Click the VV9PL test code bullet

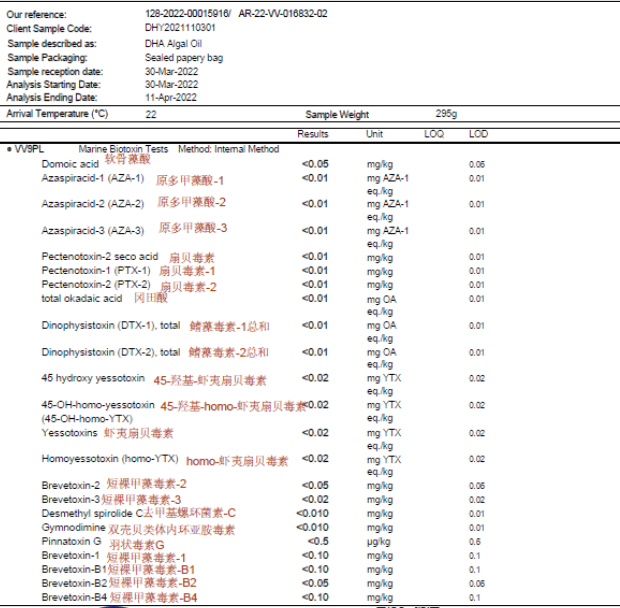pos(26,149)
